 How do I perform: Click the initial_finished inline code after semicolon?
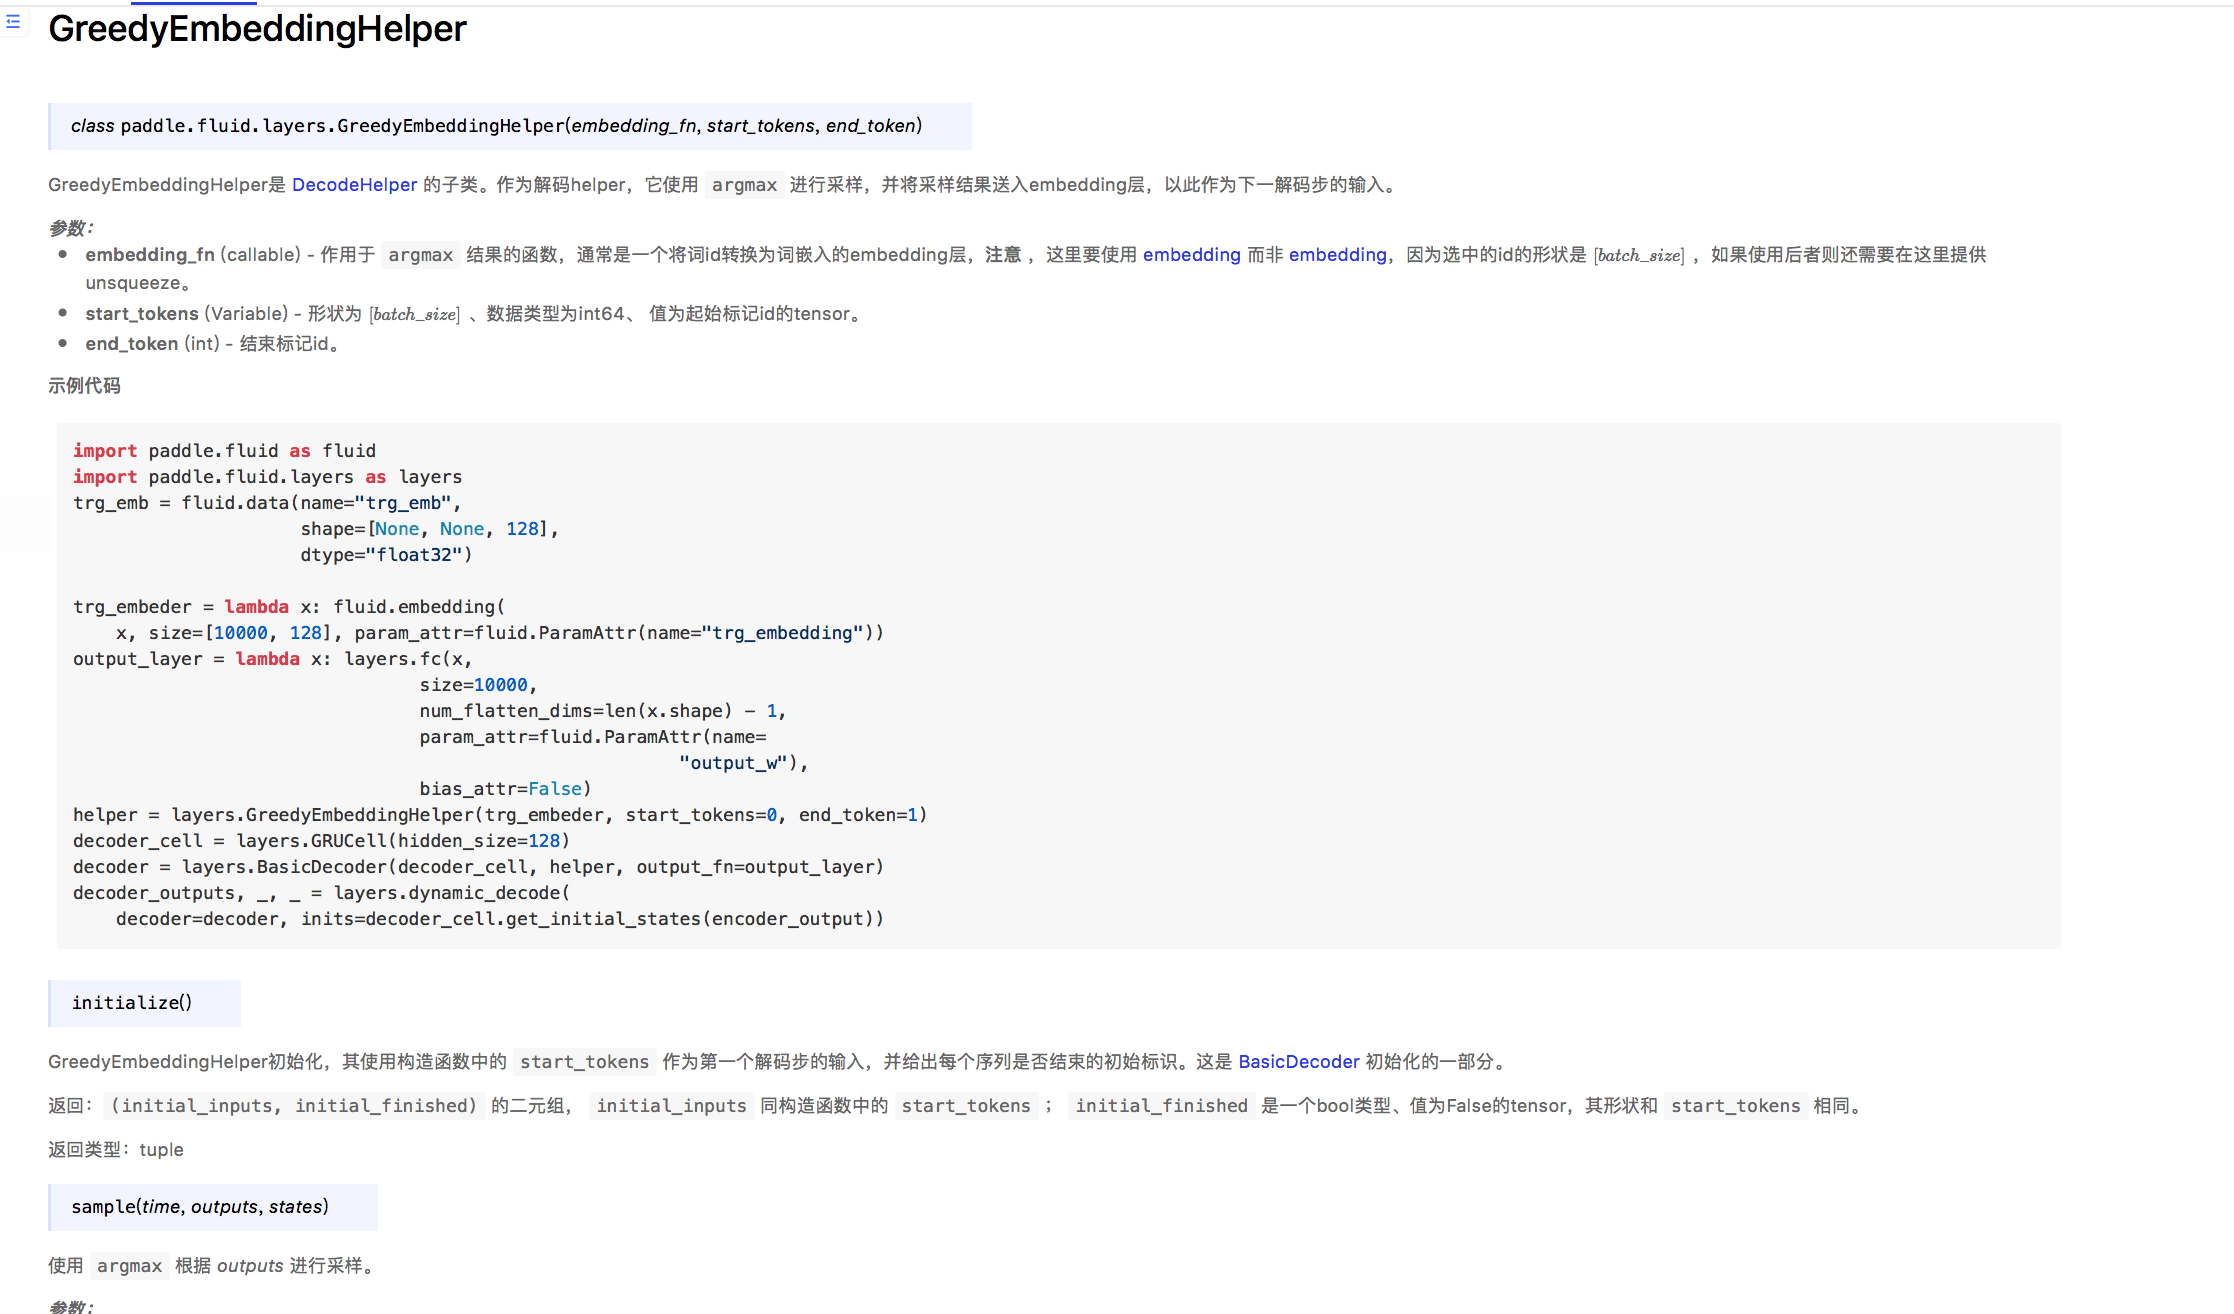[1161, 1106]
